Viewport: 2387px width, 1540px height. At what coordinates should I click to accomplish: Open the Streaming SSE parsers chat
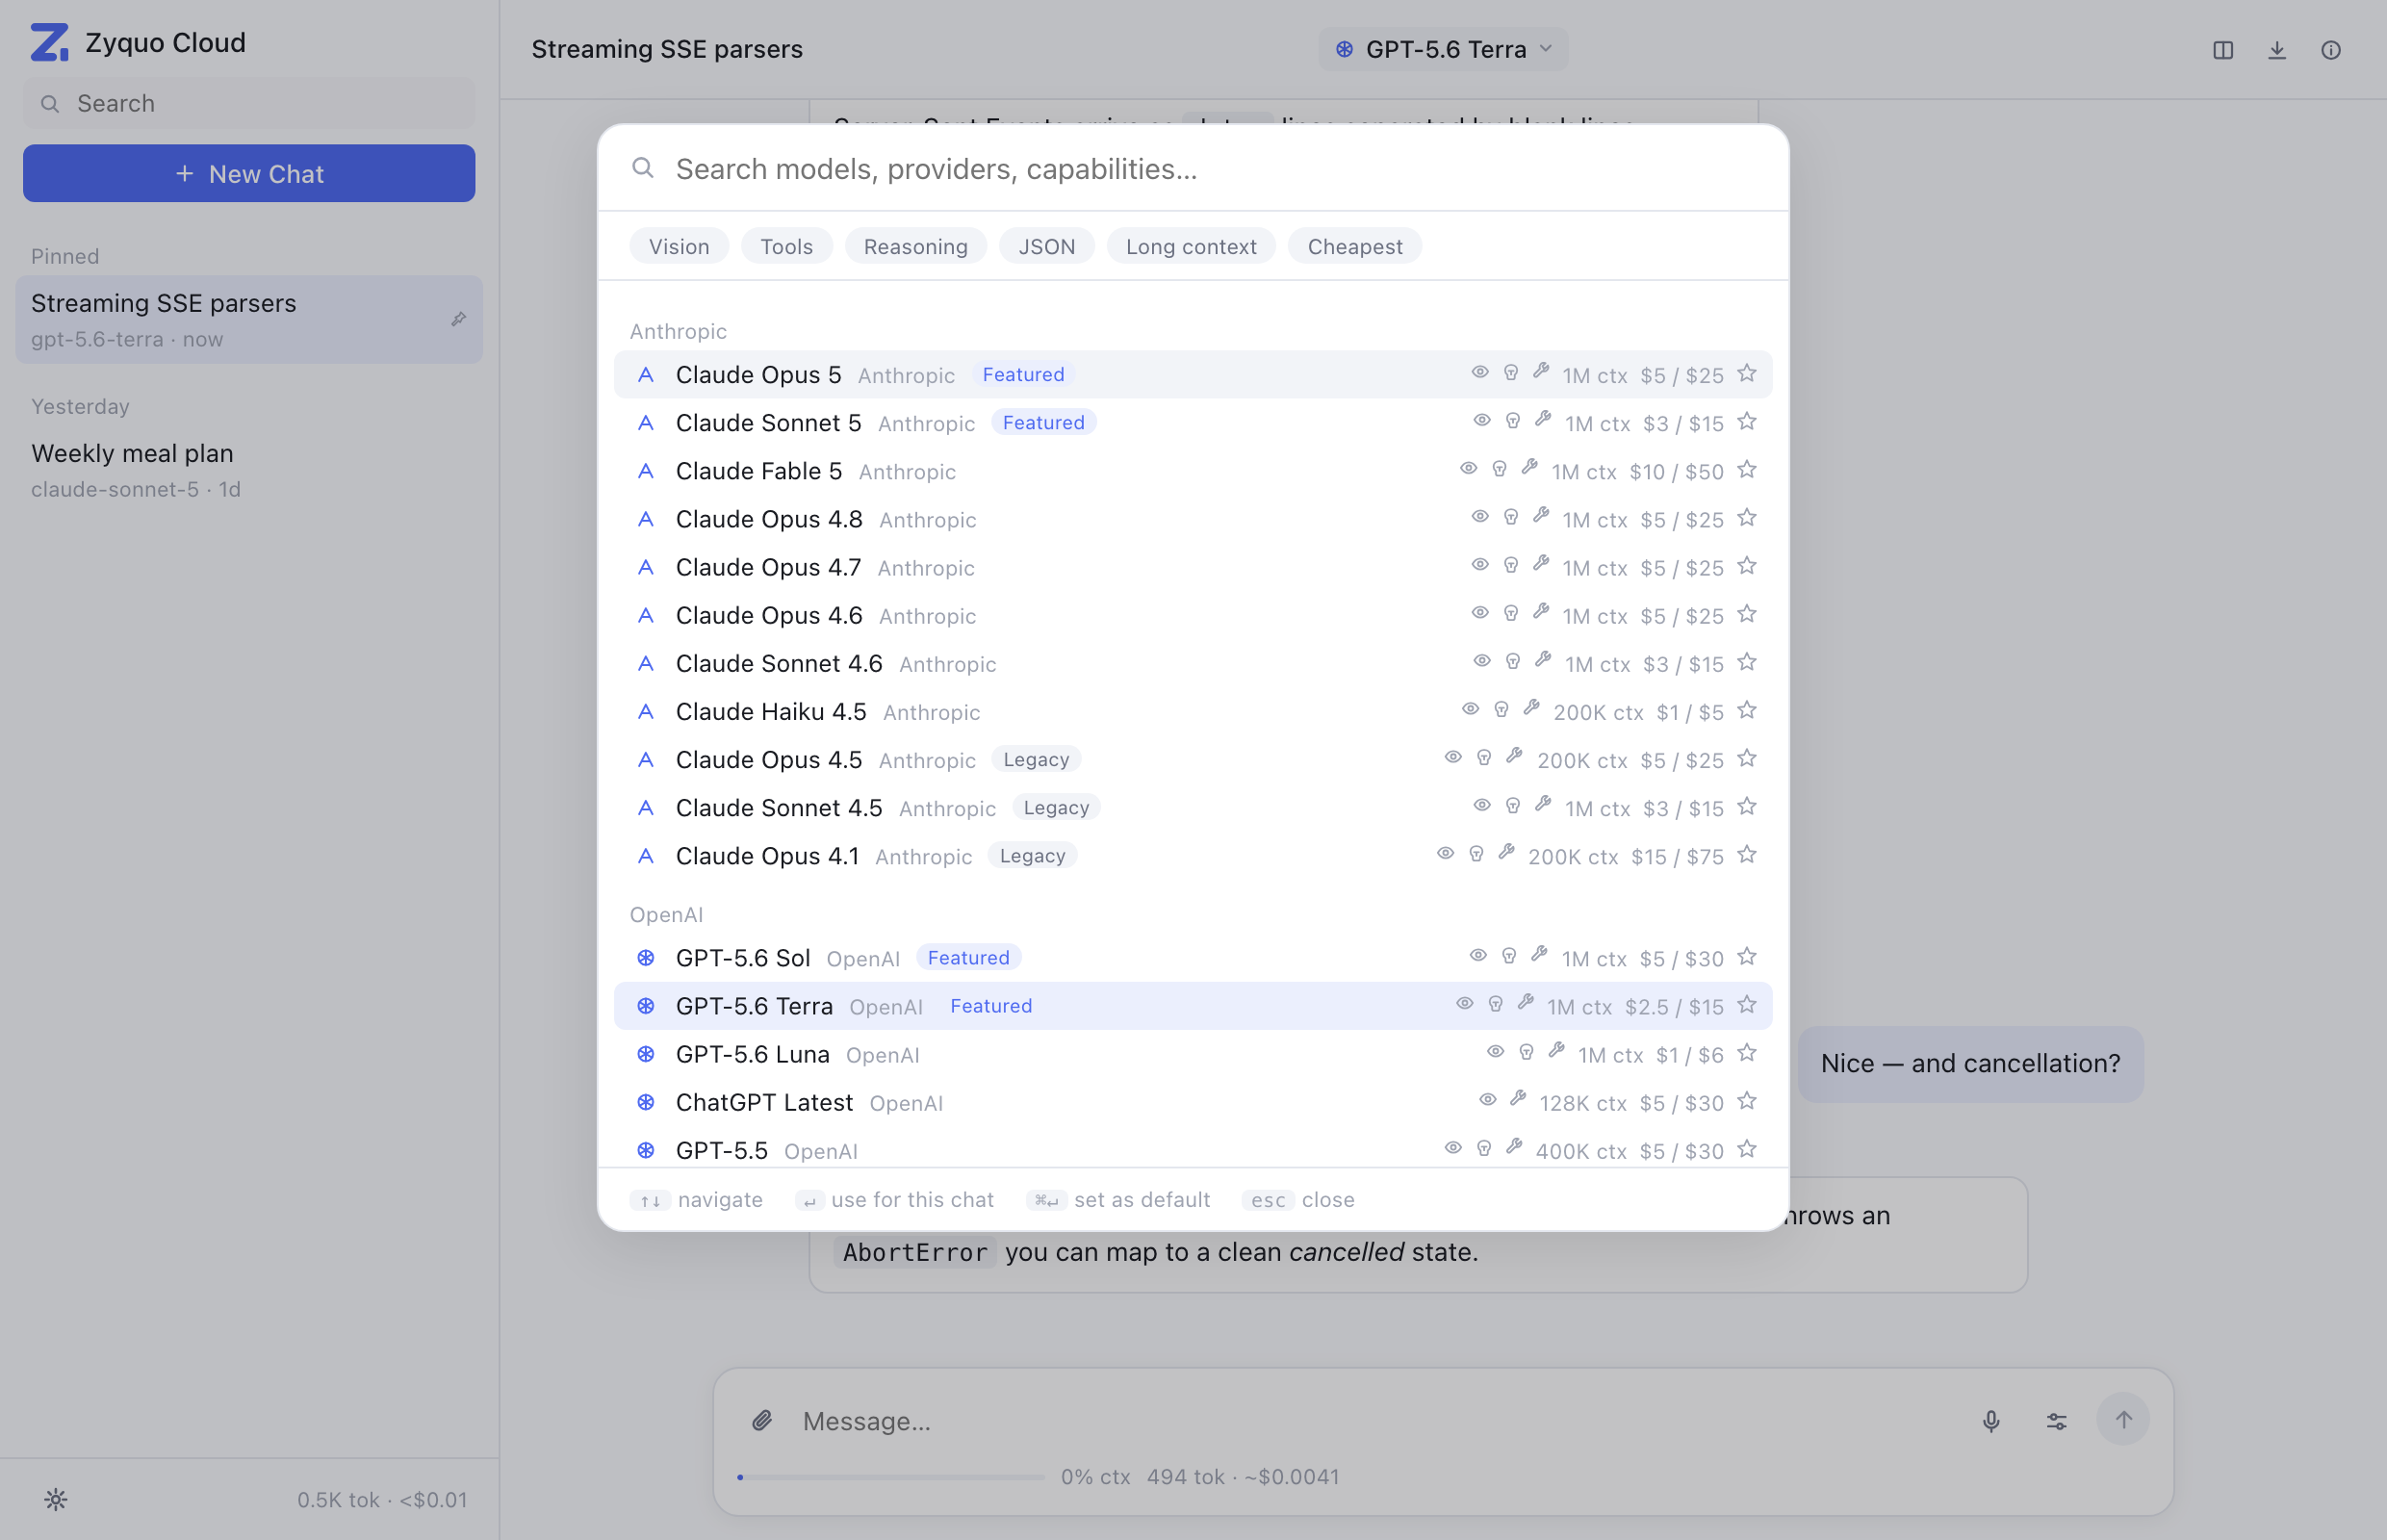point(249,319)
